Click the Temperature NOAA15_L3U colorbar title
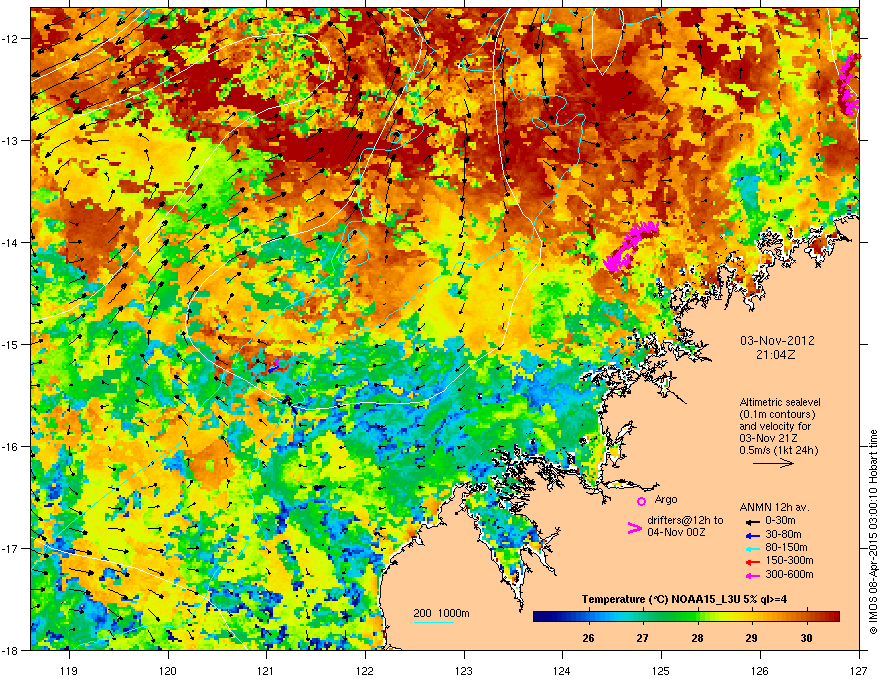Screen dimensions: 880x680 pyautogui.click(x=684, y=599)
